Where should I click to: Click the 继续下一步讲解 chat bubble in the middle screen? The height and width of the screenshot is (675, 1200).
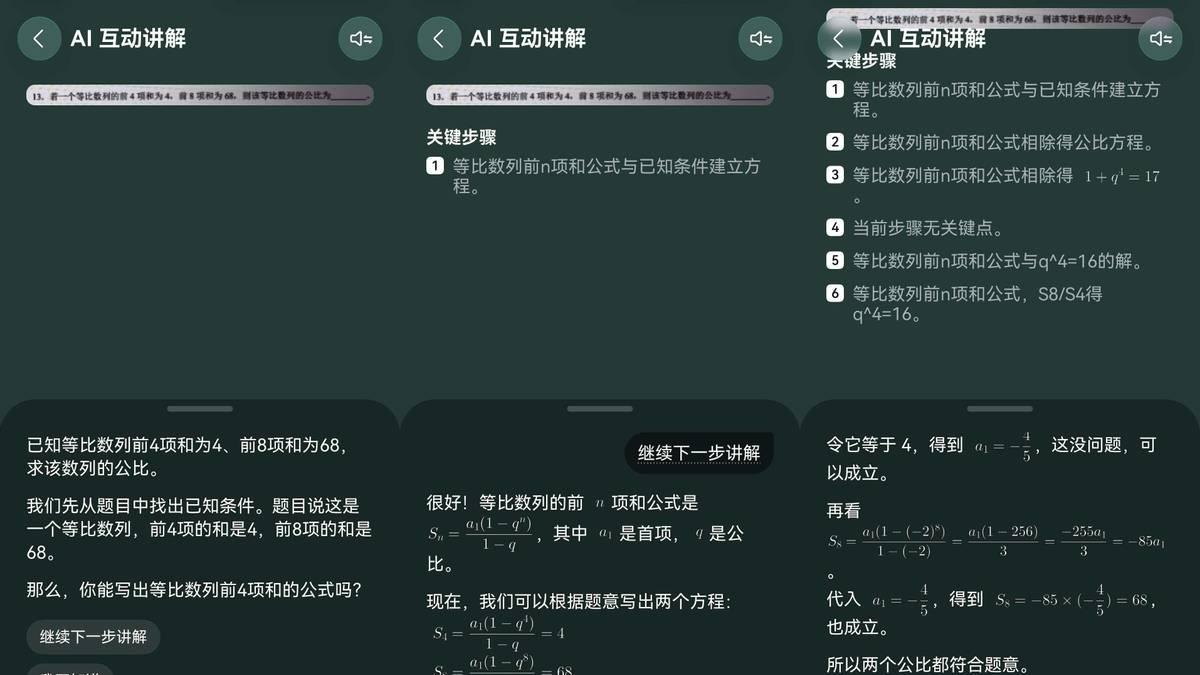tap(699, 453)
